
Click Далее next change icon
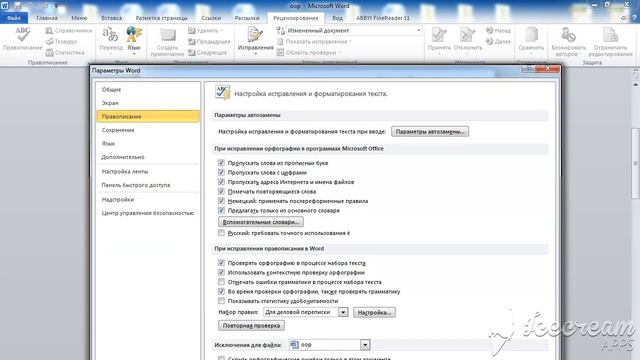(489, 42)
